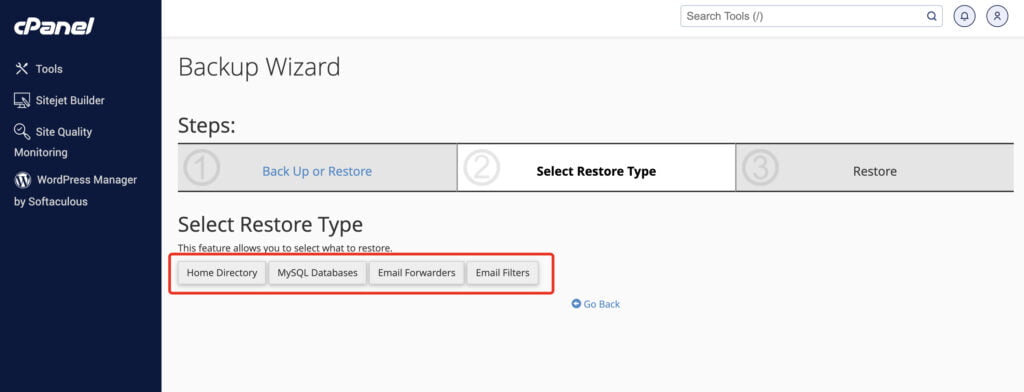
Task: Click the Site Quality Monitoring magnifier icon
Action: click(22, 132)
